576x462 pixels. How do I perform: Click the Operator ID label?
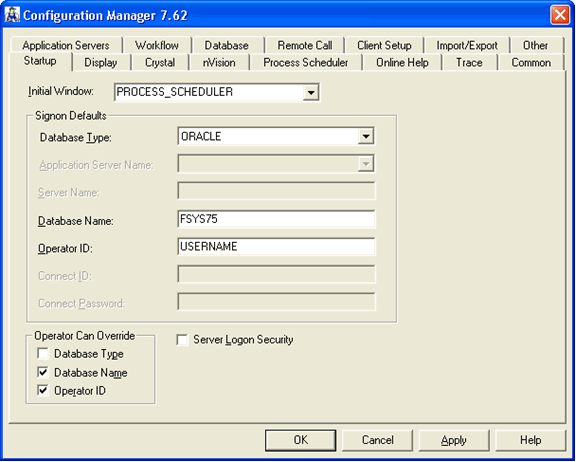(x=65, y=249)
